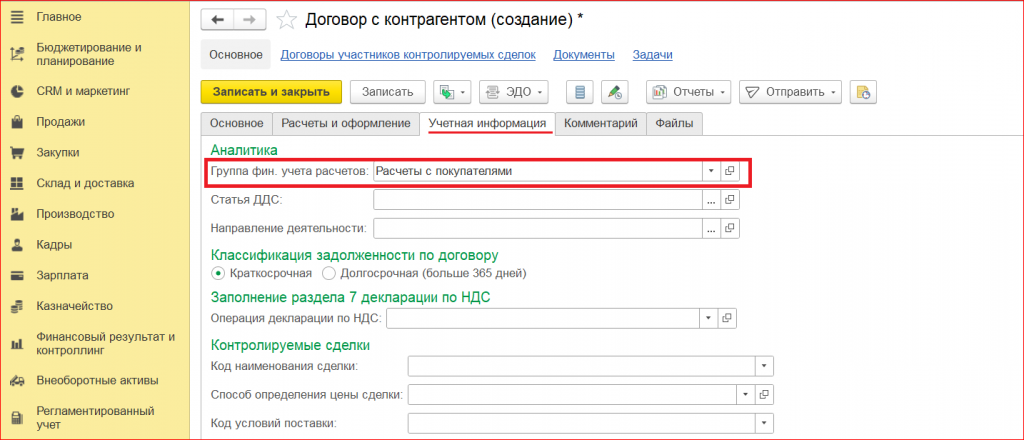This screenshot has width=1024, height=440.
Task: Click the Направление деятельности input field
Action: pyautogui.click(x=538, y=228)
